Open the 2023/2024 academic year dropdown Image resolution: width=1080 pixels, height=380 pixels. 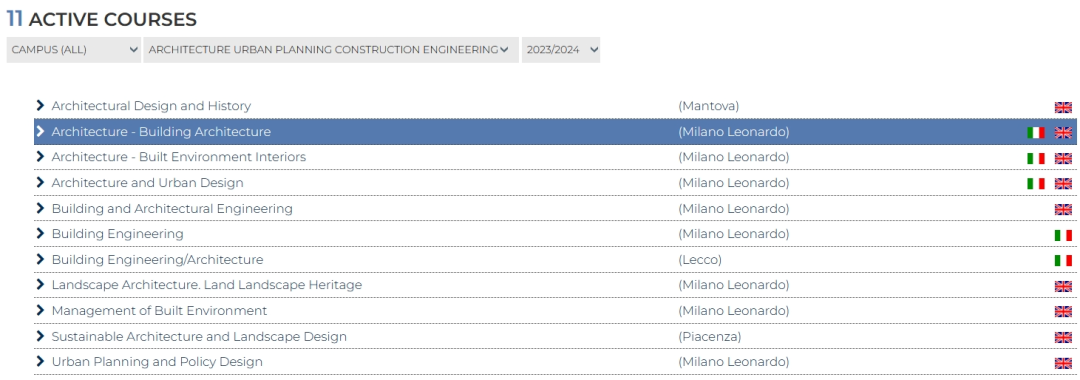(561, 50)
